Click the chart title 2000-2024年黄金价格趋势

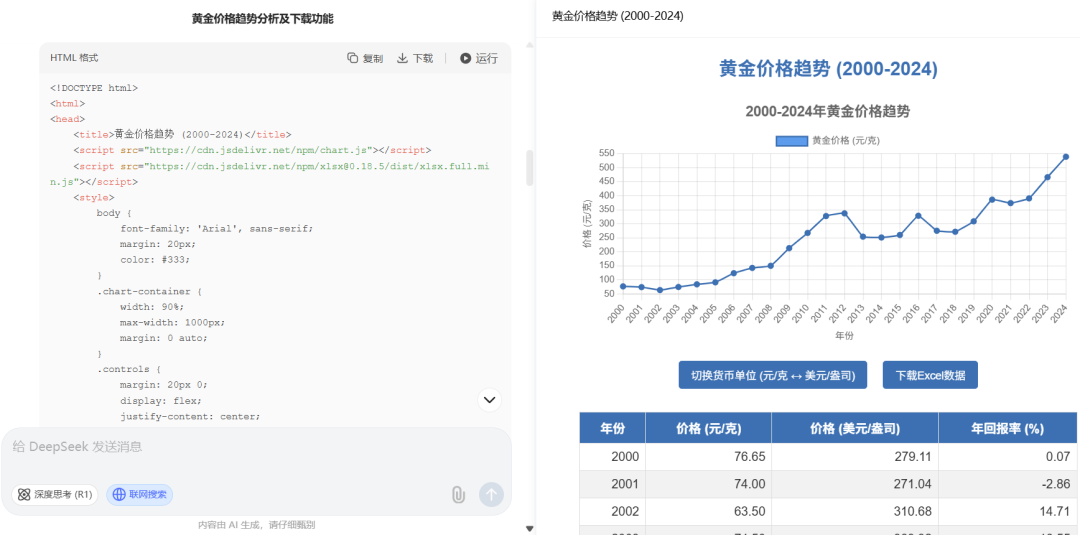(827, 111)
